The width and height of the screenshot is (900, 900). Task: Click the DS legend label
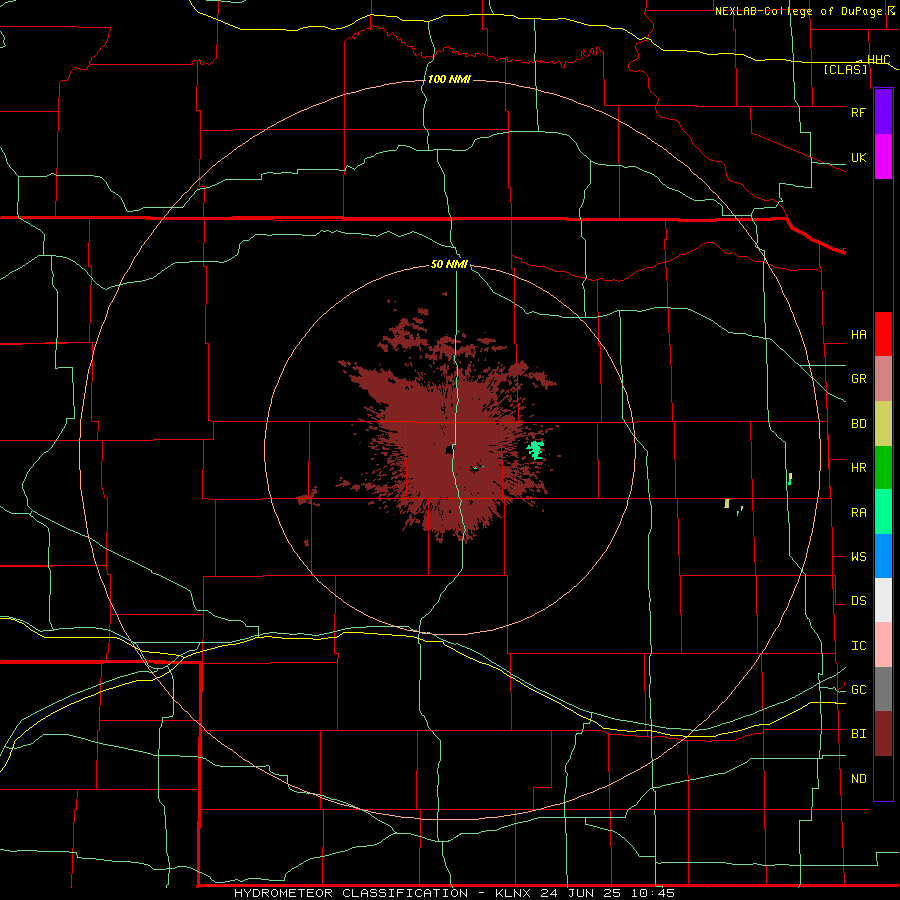[859, 601]
